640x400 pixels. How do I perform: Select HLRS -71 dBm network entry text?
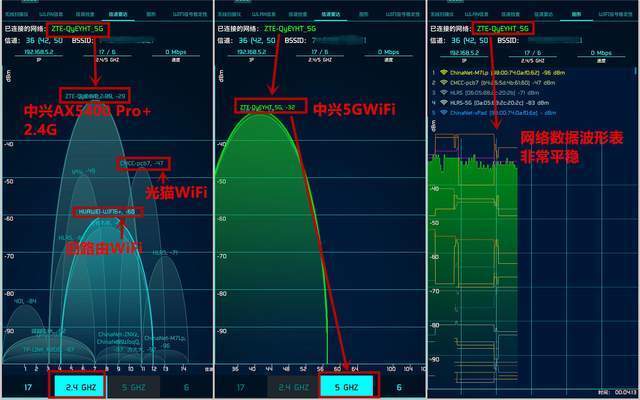[494, 93]
